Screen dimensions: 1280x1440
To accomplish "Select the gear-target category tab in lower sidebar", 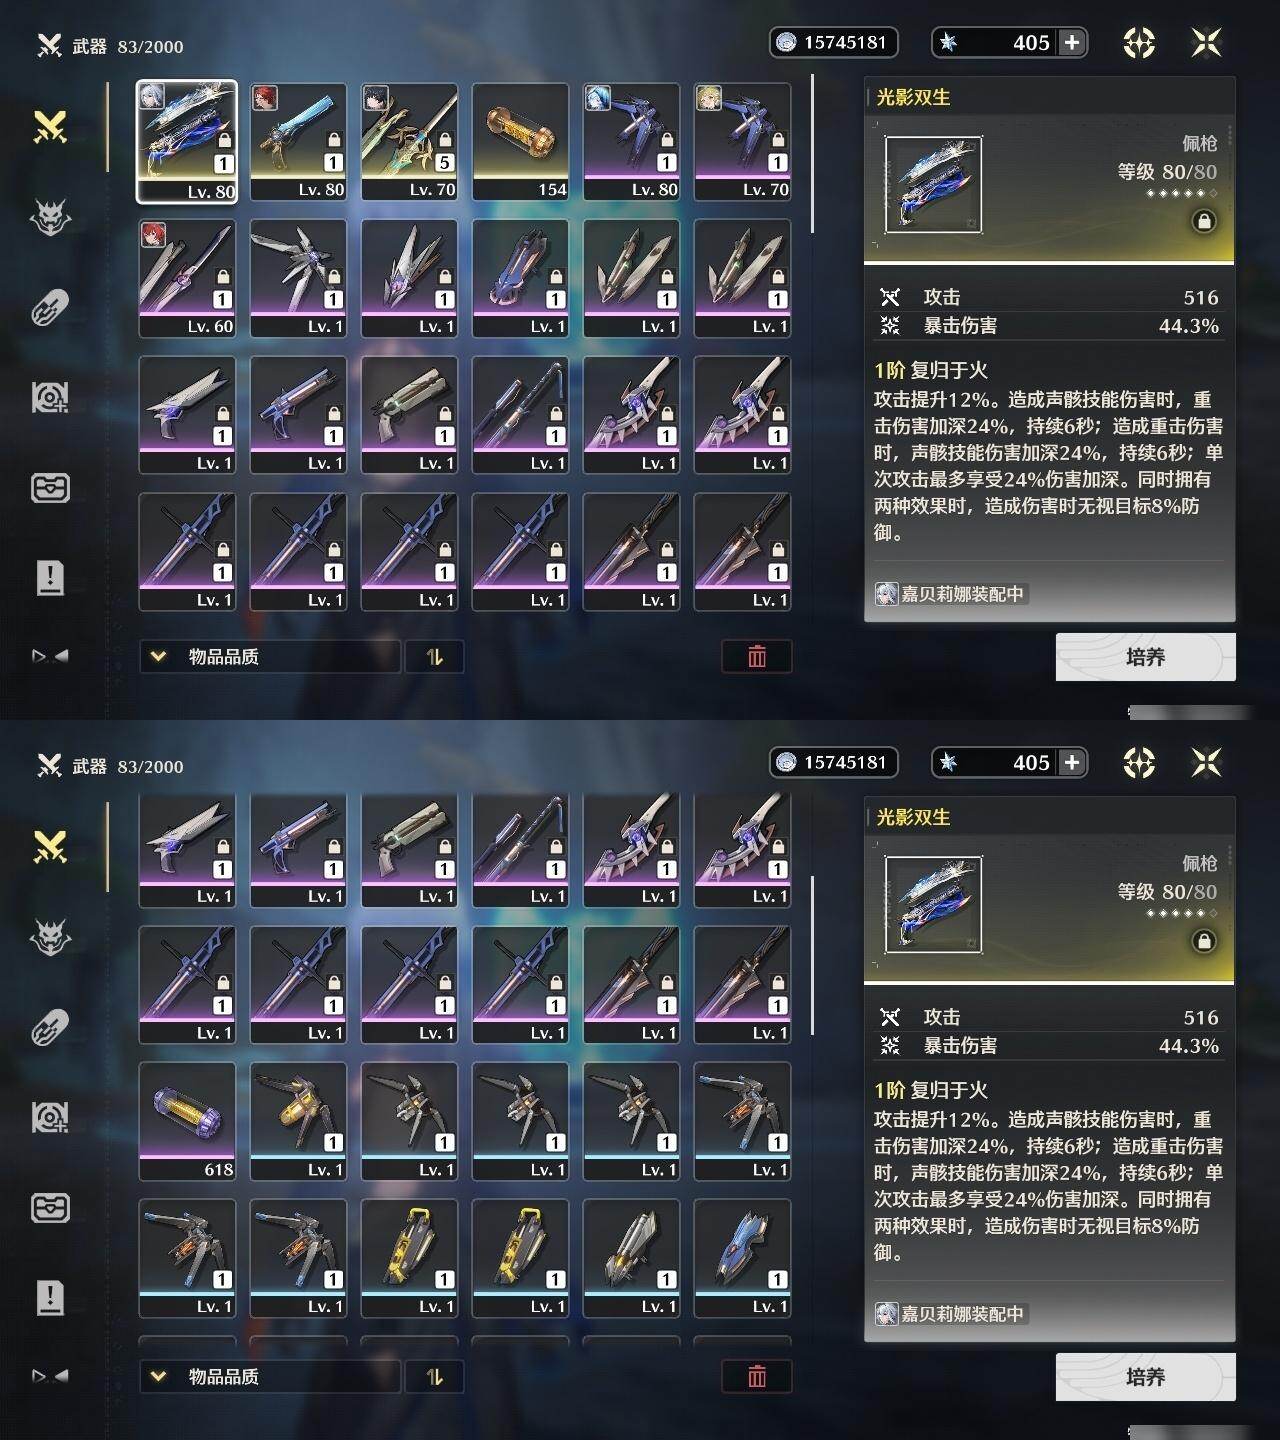I will point(50,1117).
